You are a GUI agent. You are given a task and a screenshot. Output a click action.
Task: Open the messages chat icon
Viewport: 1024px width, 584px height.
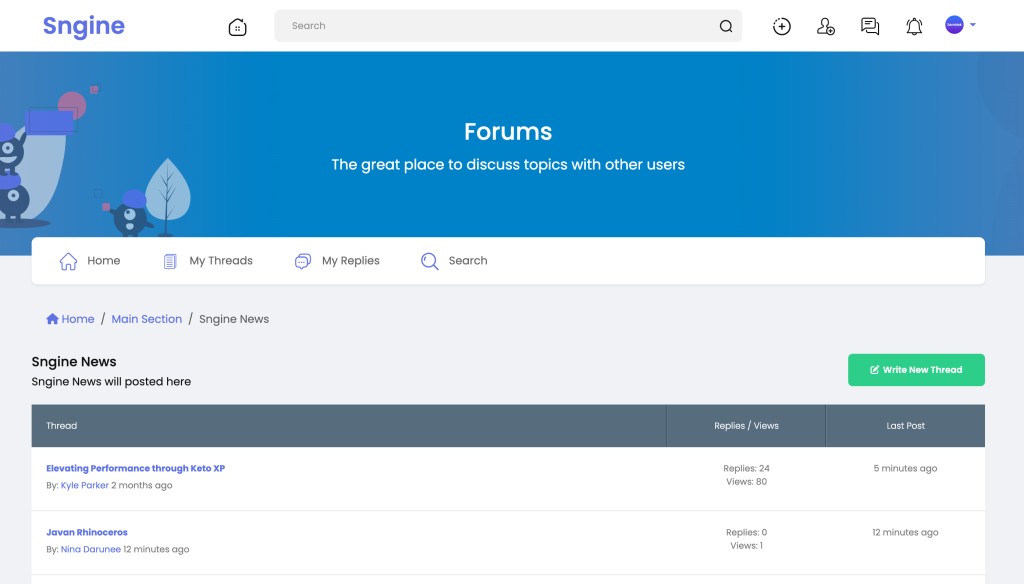coord(870,26)
